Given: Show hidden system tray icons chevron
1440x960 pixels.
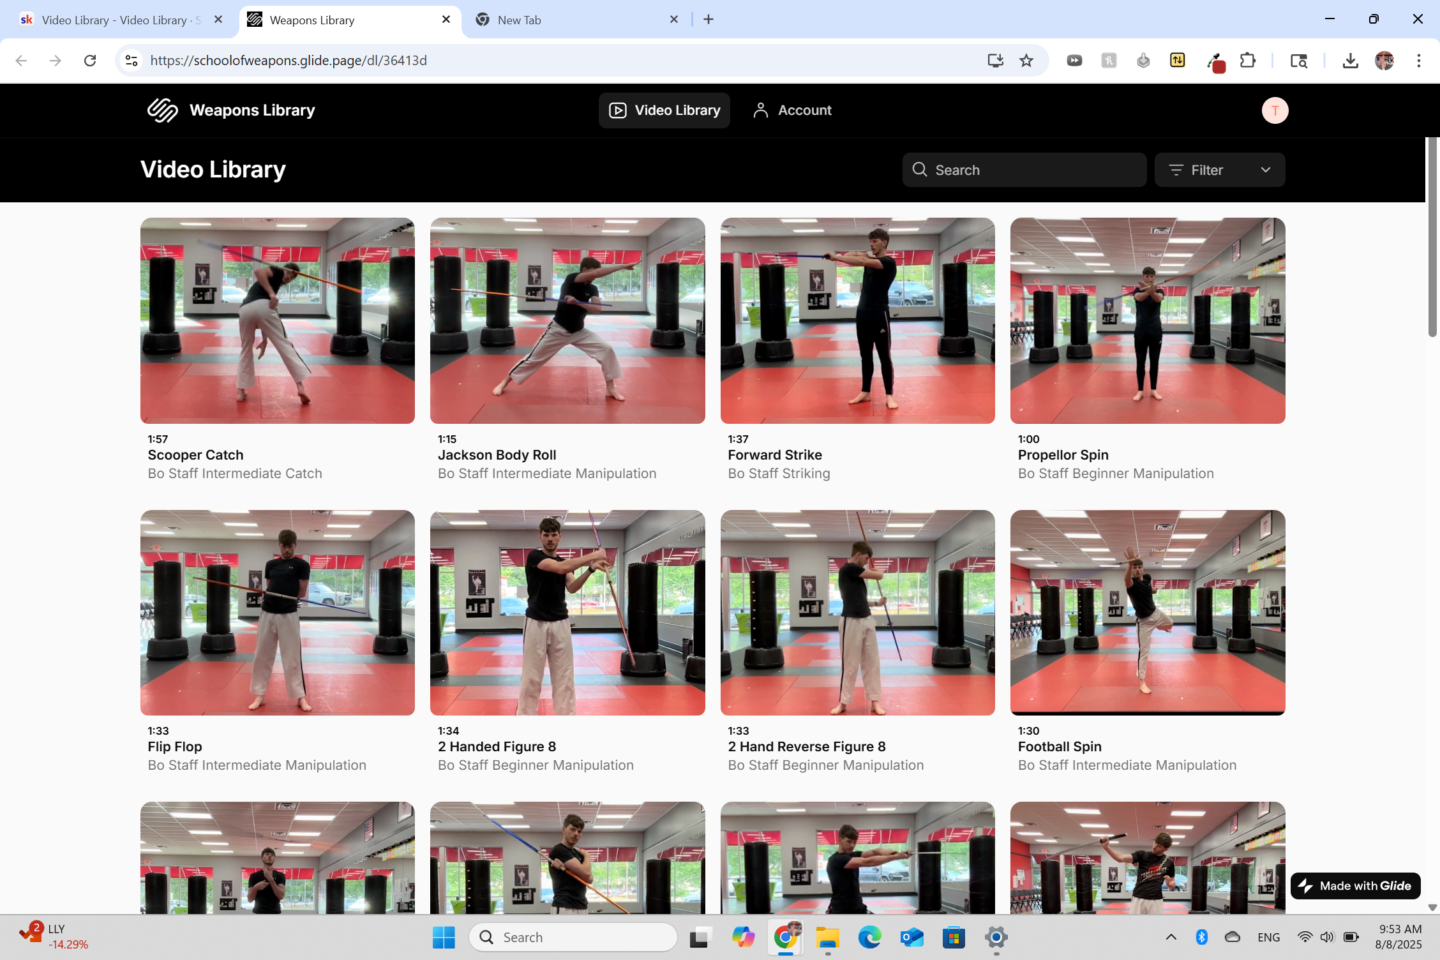Looking at the screenshot, I should pos(1171,937).
